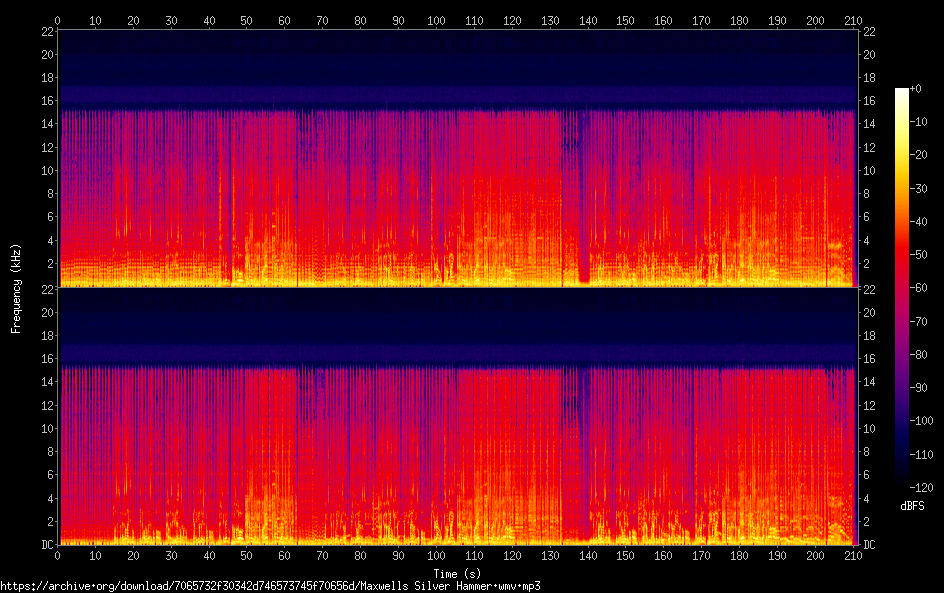Click the +0 value on dBFS scale
Screen dimensions: 944x593
pyautogui.click(x=916, y=88)
